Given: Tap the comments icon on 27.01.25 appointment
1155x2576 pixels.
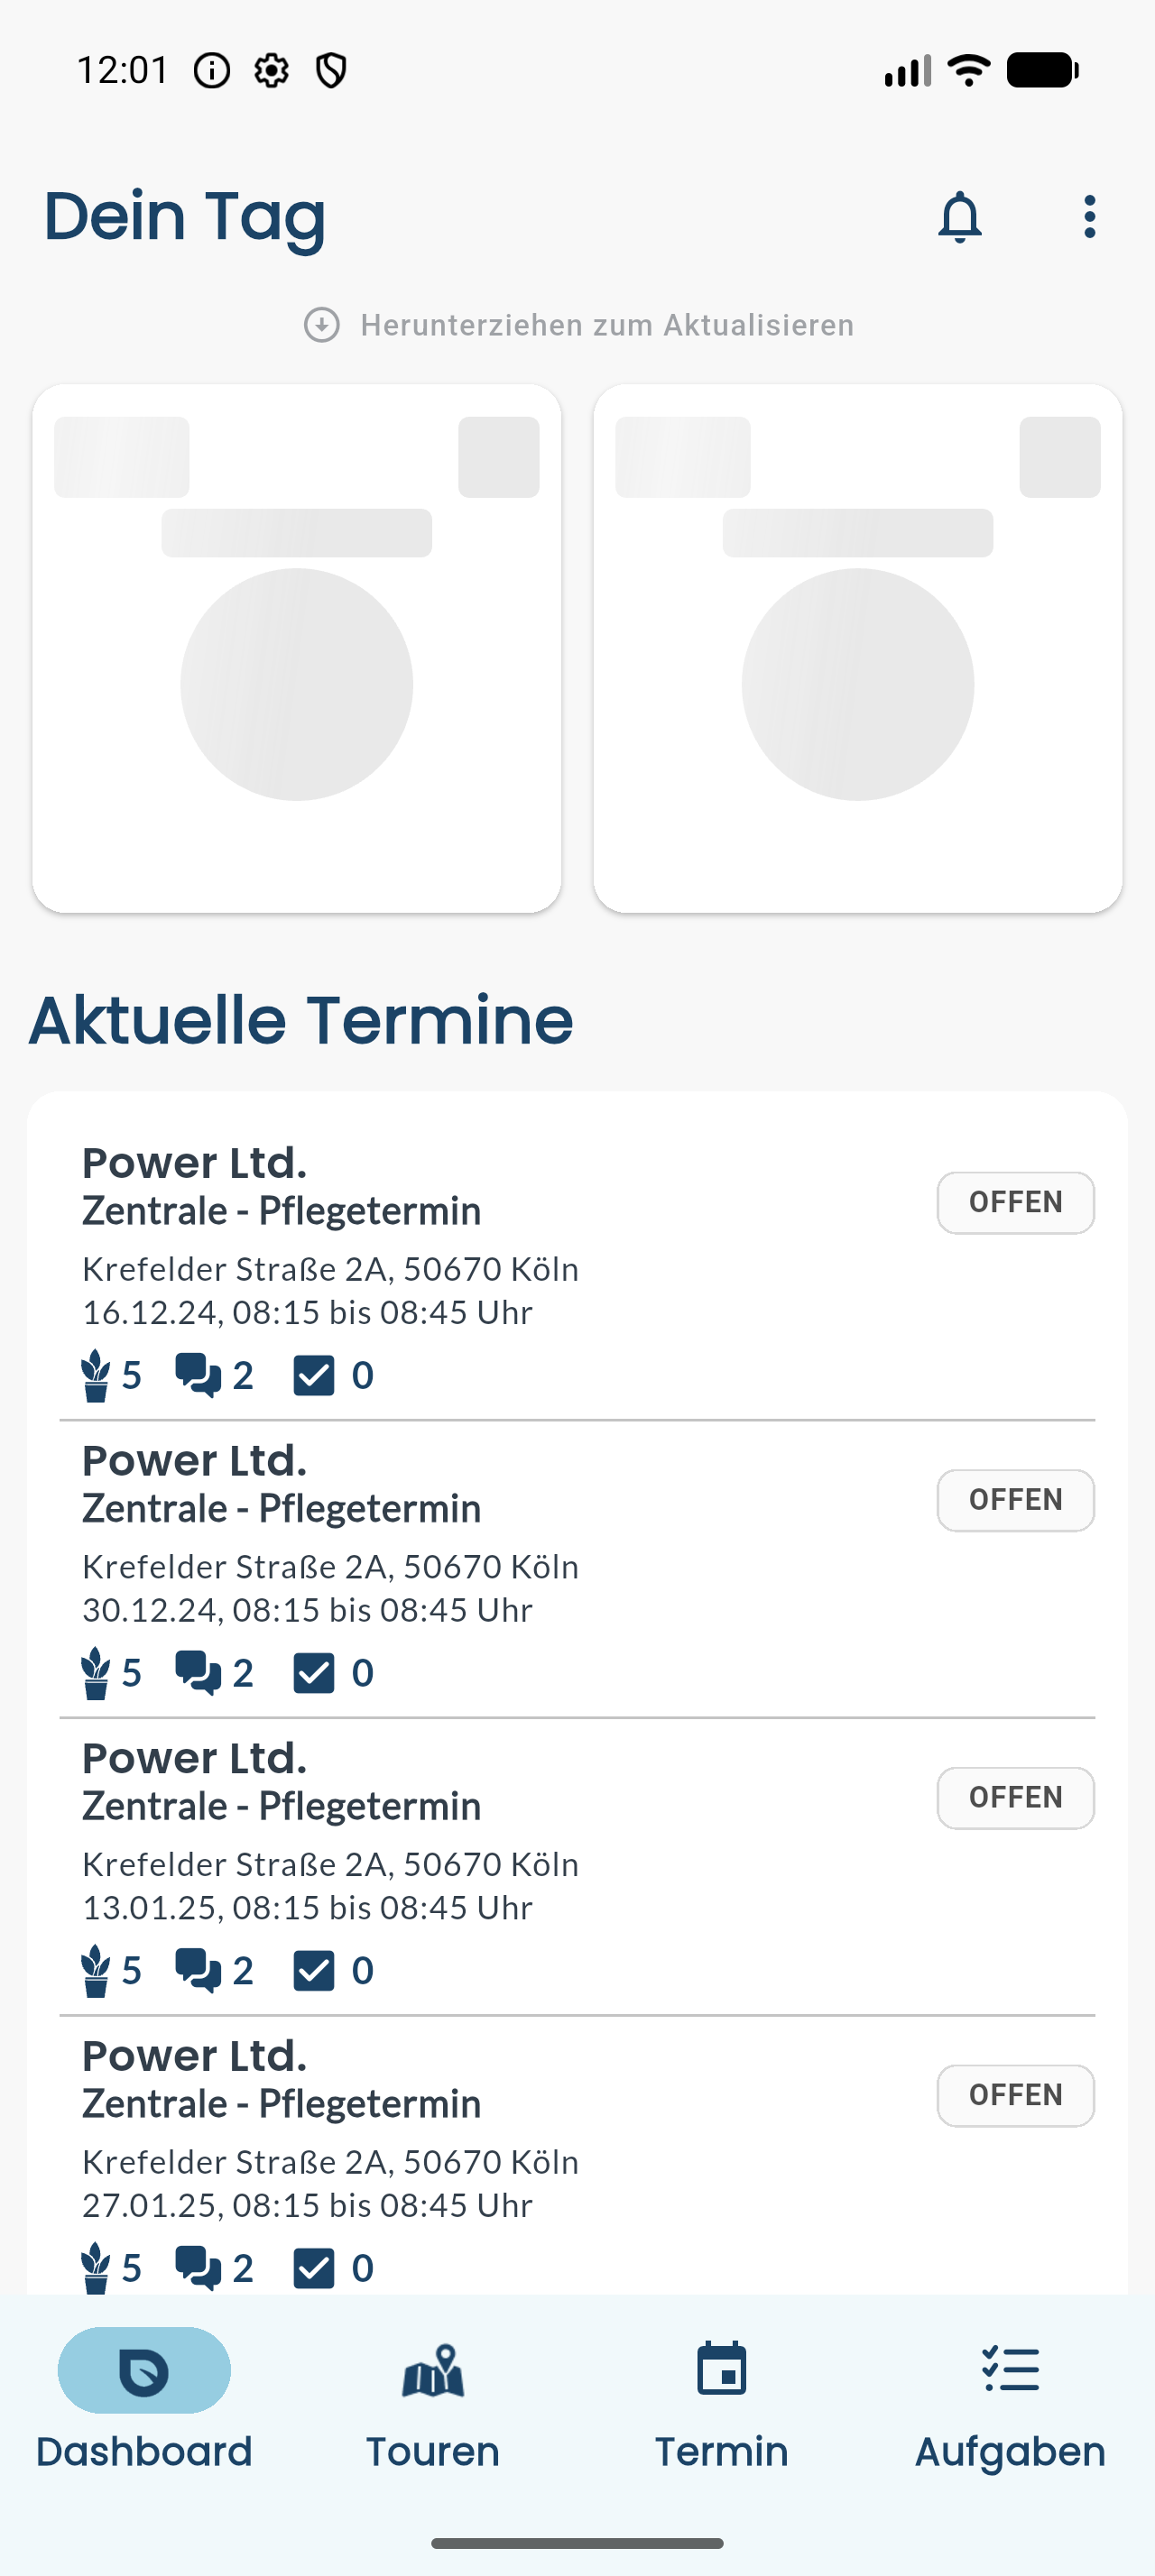Looking at the screenshot, I should 198,2268.
